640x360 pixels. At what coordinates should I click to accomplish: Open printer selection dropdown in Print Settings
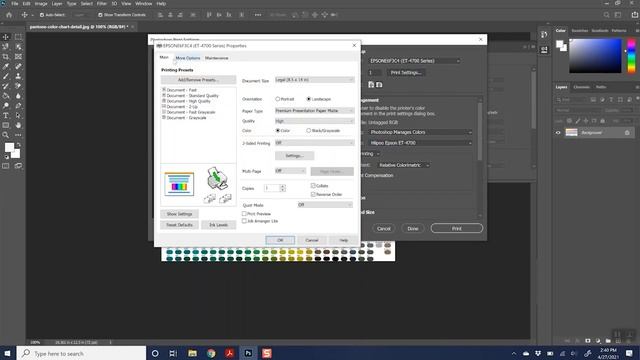click(x=415, y=61)
